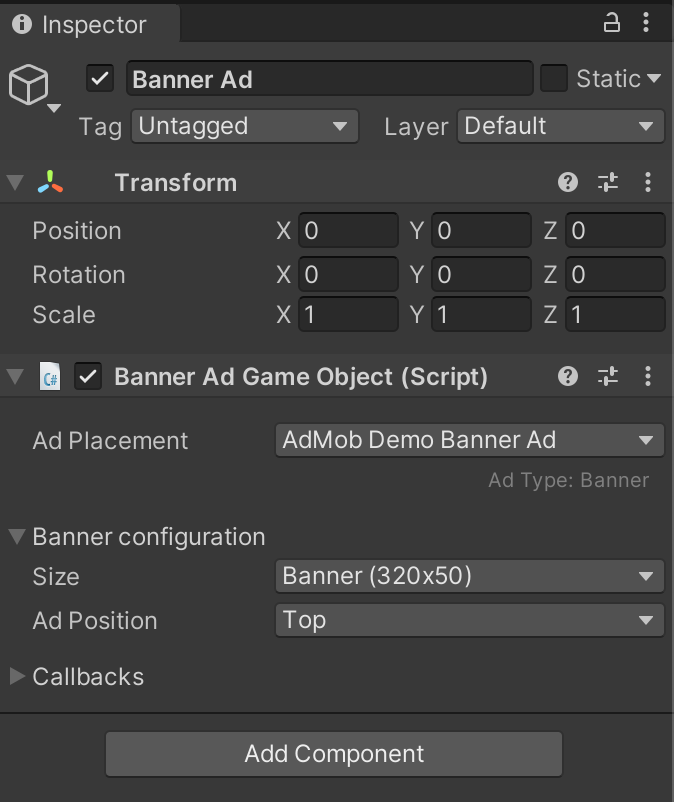
Task: Enable the Static checkbox
Action: [x=553, y=78]
